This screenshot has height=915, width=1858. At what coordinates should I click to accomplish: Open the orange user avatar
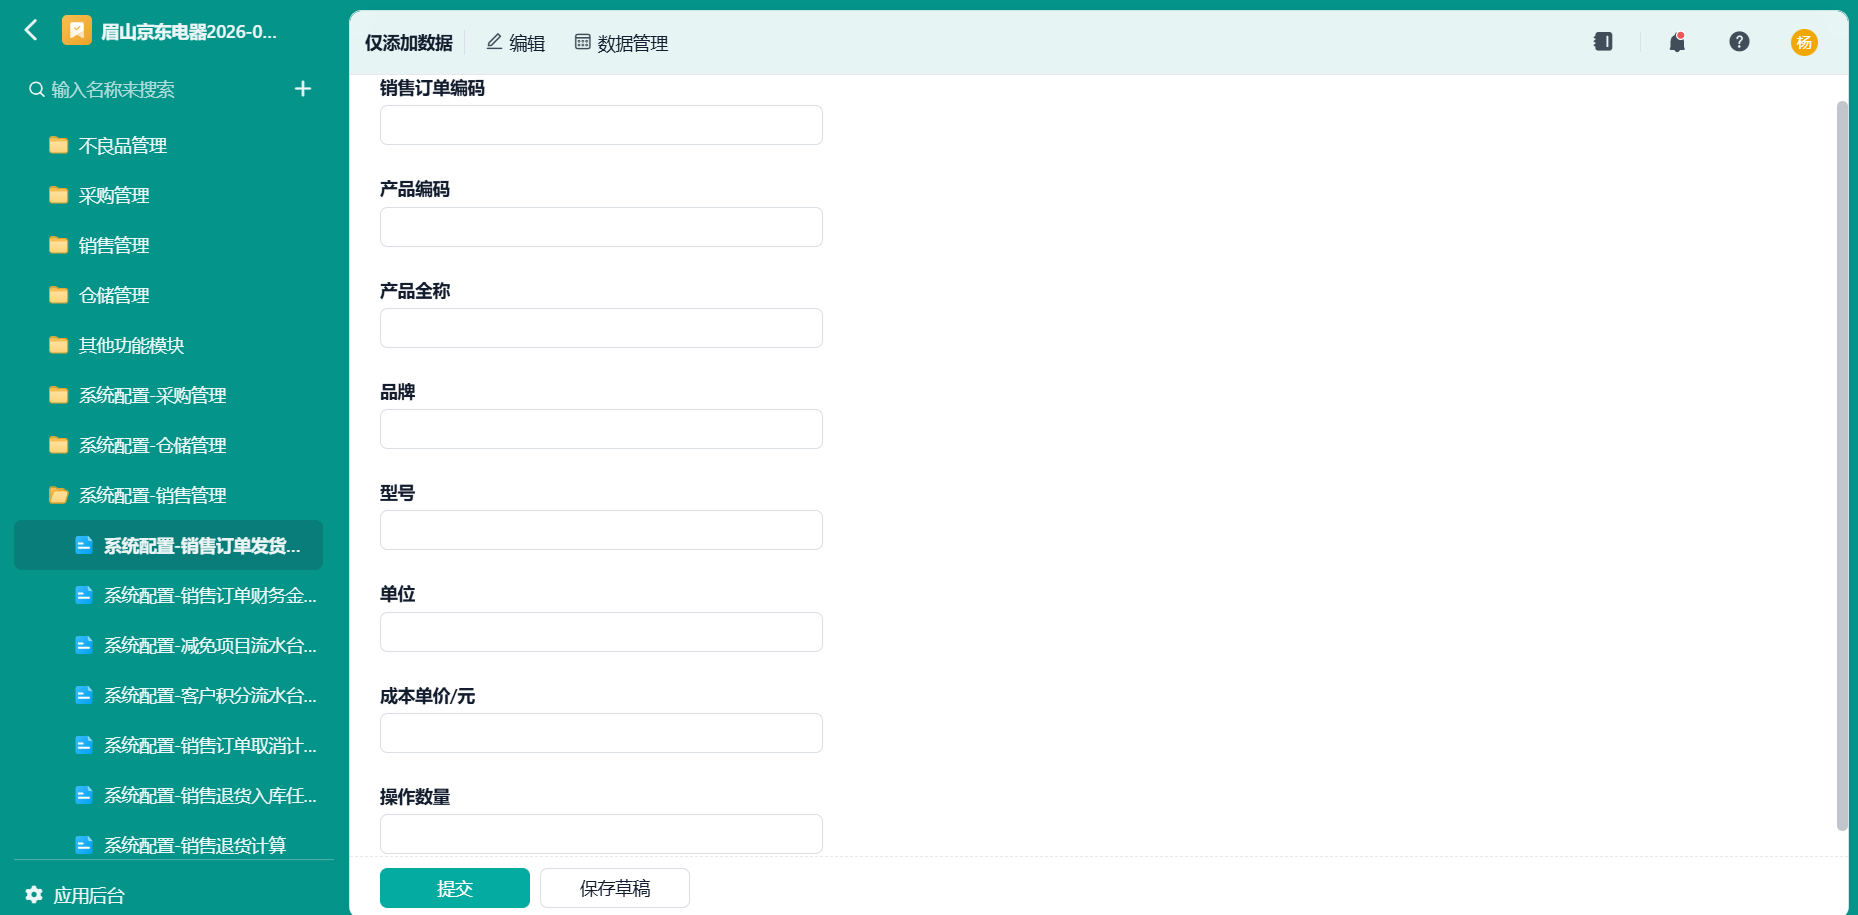point(1804,42)
